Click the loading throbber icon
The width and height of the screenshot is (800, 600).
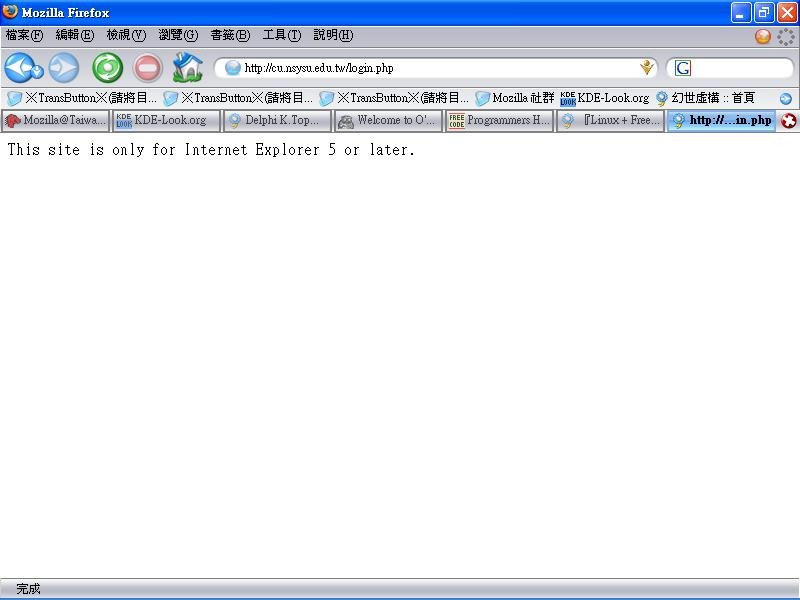coord(786,36)
